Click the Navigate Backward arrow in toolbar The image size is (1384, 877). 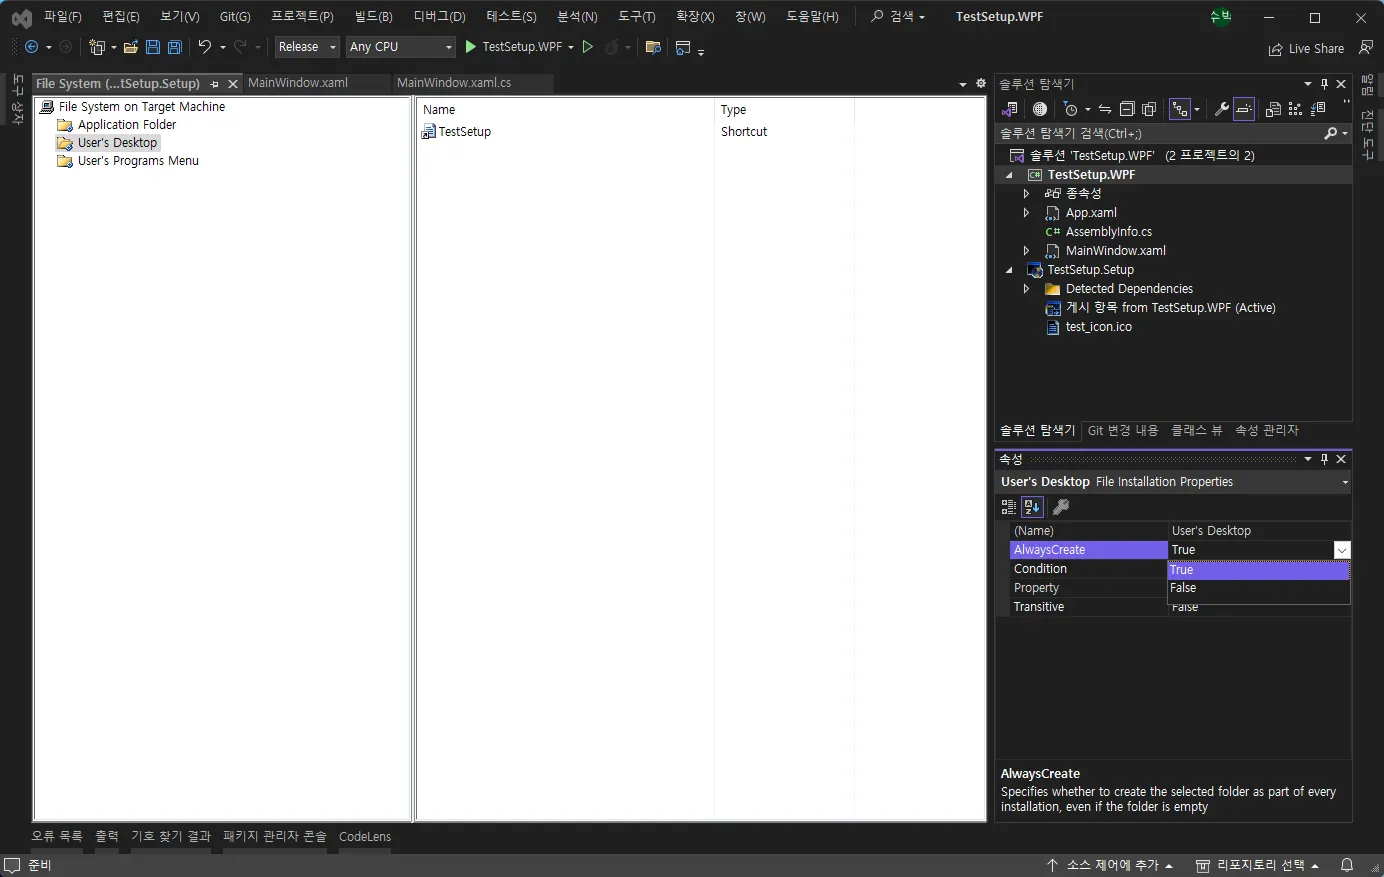(31, 47)
